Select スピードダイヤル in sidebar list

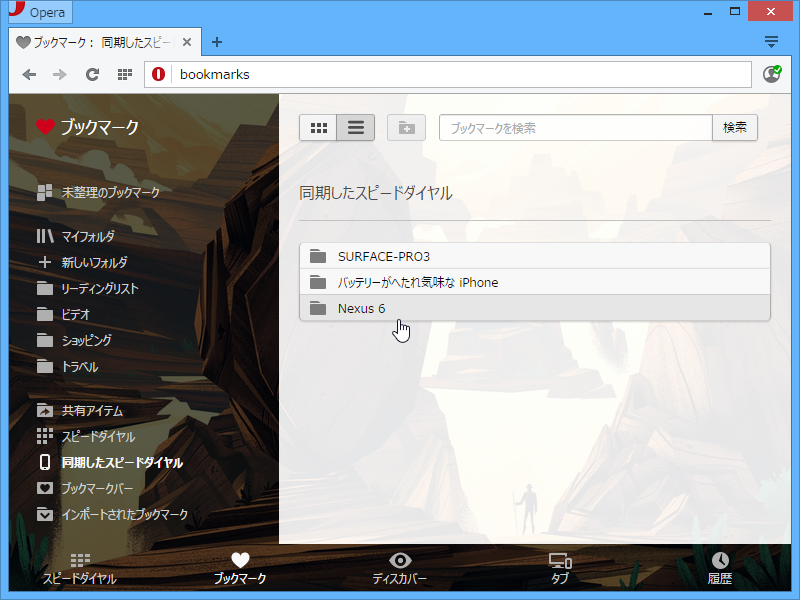coord(86,436)
